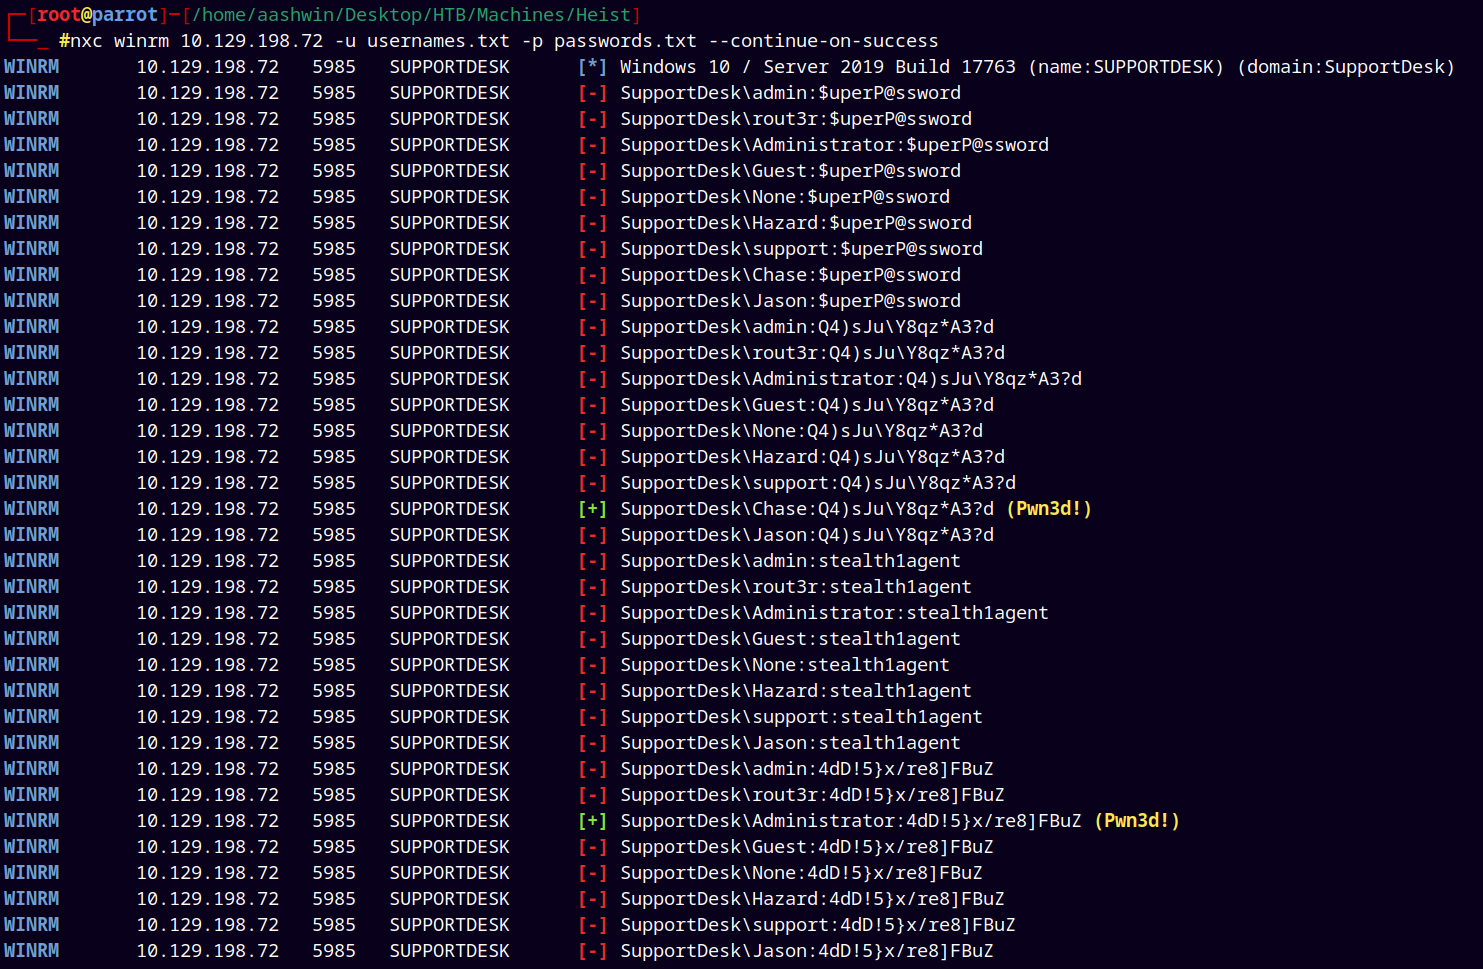
Task: Select SupportDesk\support:$uperP@ssword entry
Action: [x=801, y=249]
